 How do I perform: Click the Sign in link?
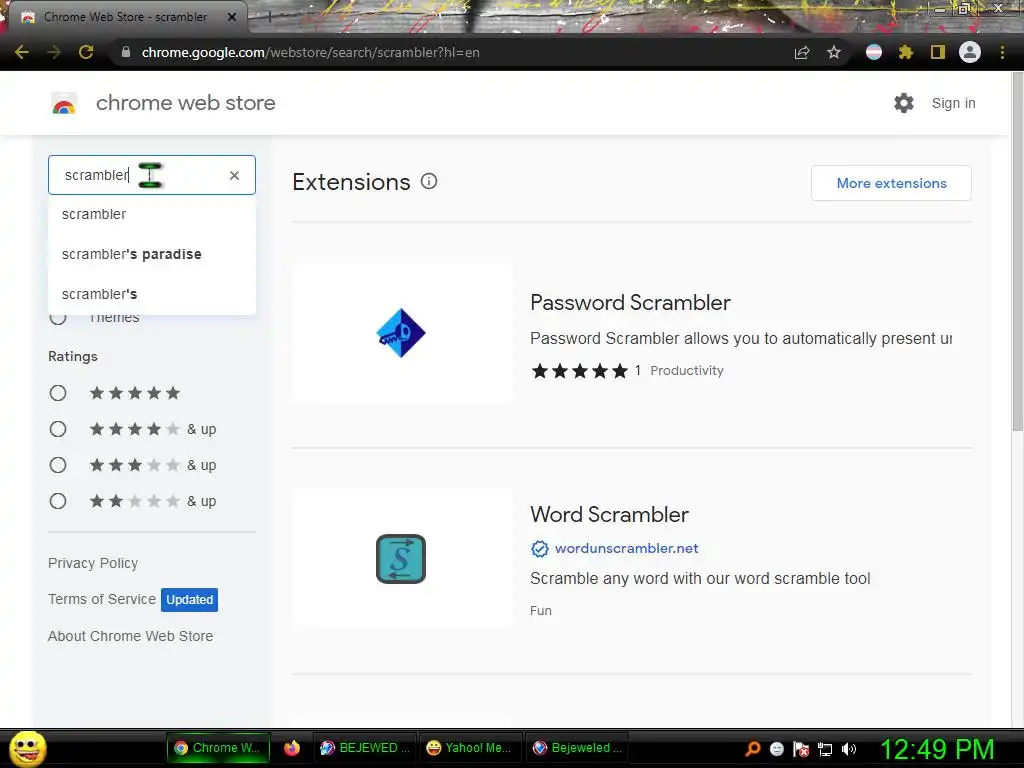click(953, 103)
